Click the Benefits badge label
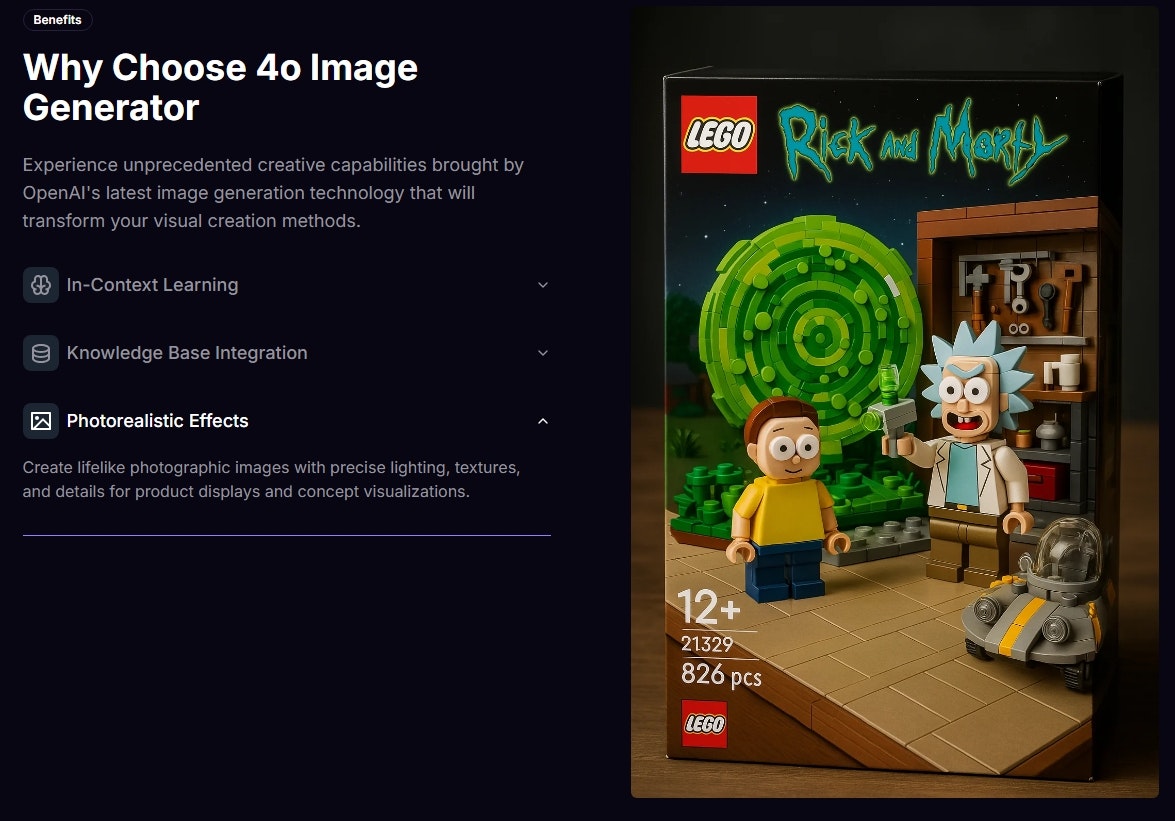 [x=58, y=20]
